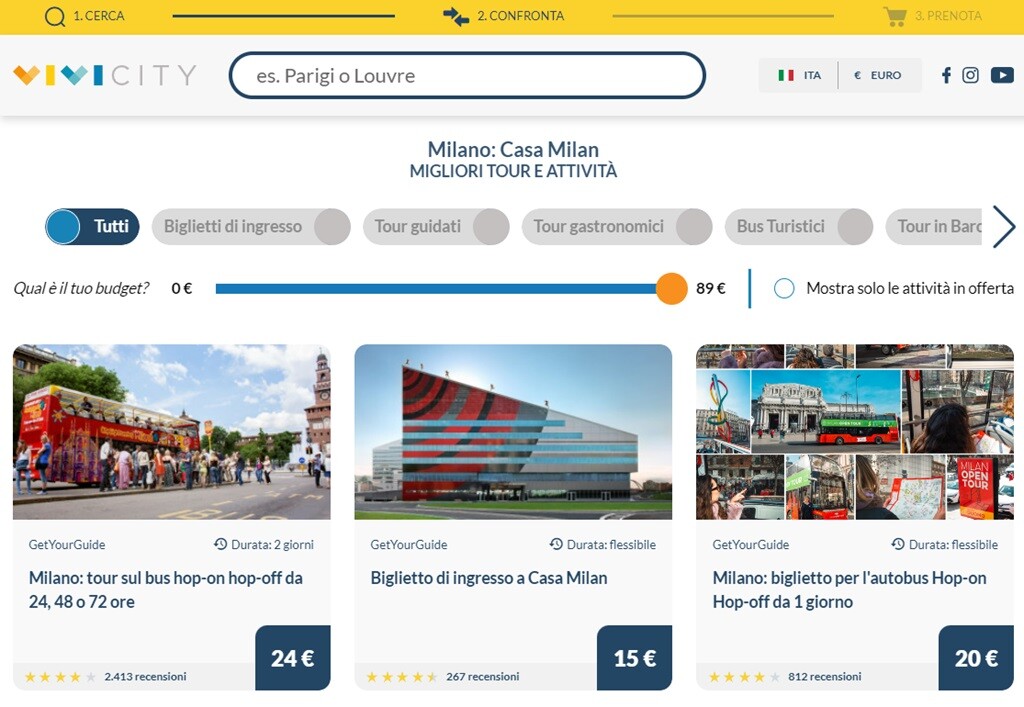Click the shopping cart Prenota icon
Screen dimensions: 1024x707
895,16
